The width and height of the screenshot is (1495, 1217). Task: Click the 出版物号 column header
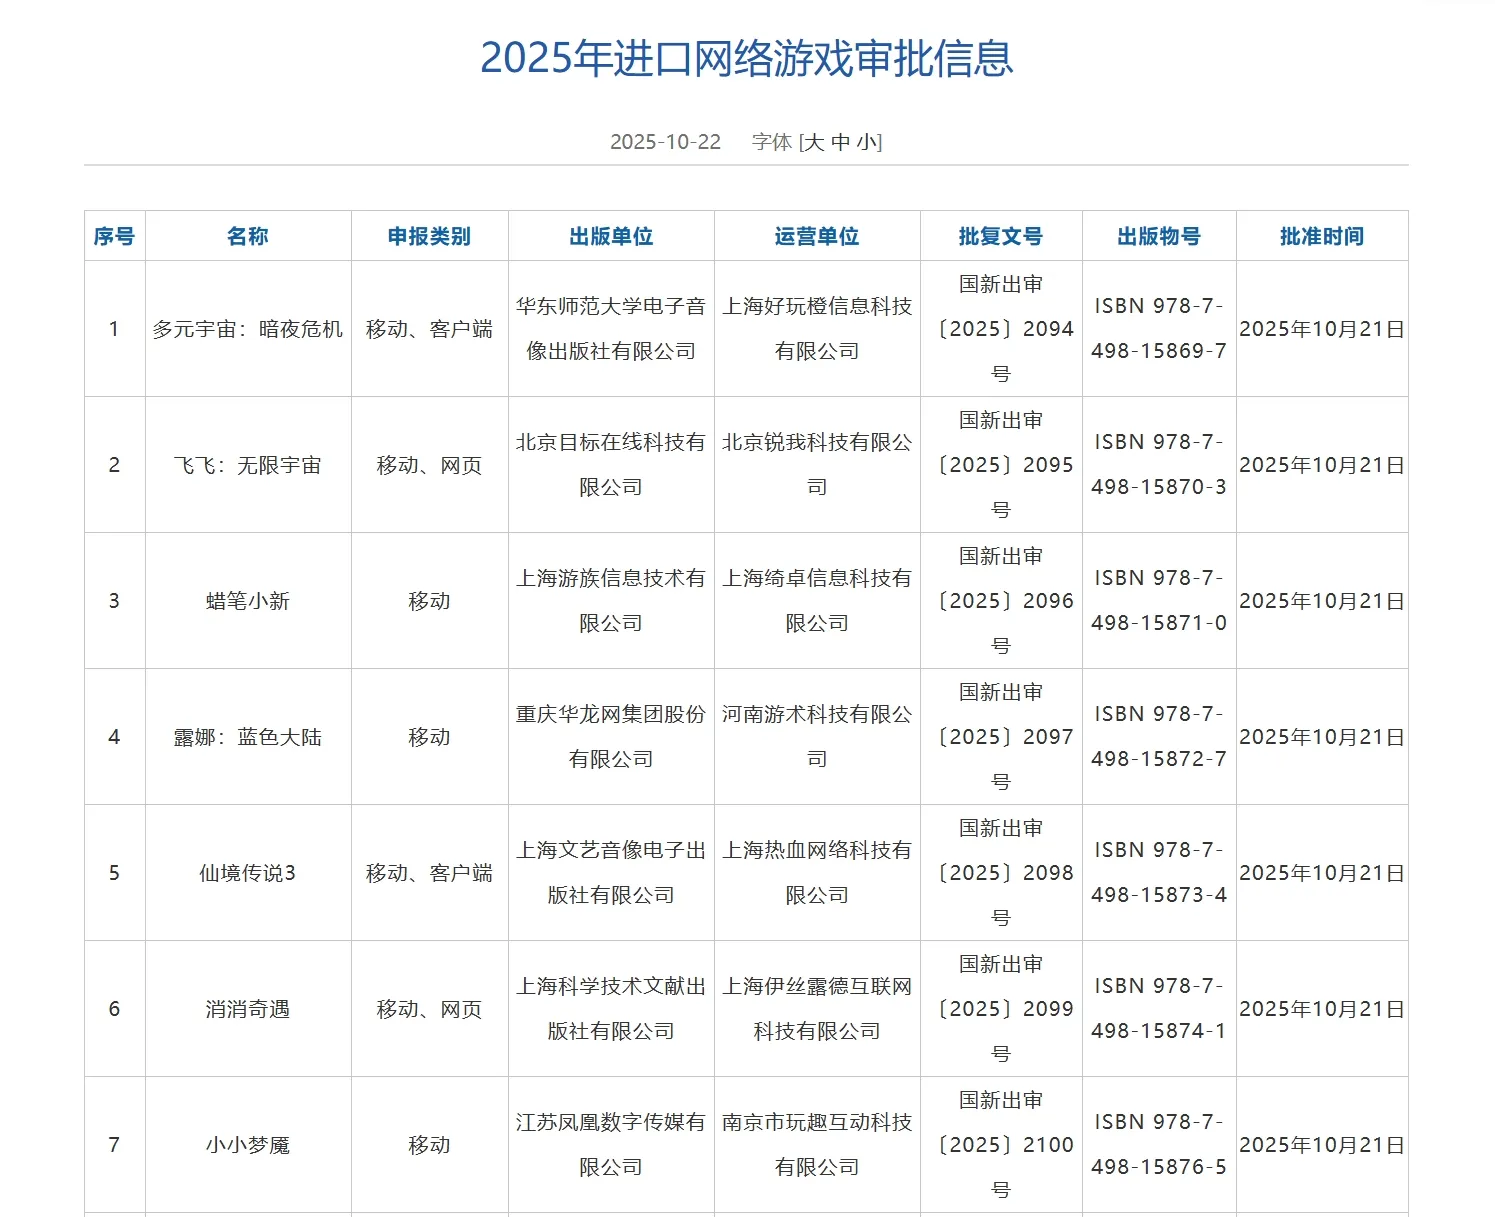[x=1159, y=236]
